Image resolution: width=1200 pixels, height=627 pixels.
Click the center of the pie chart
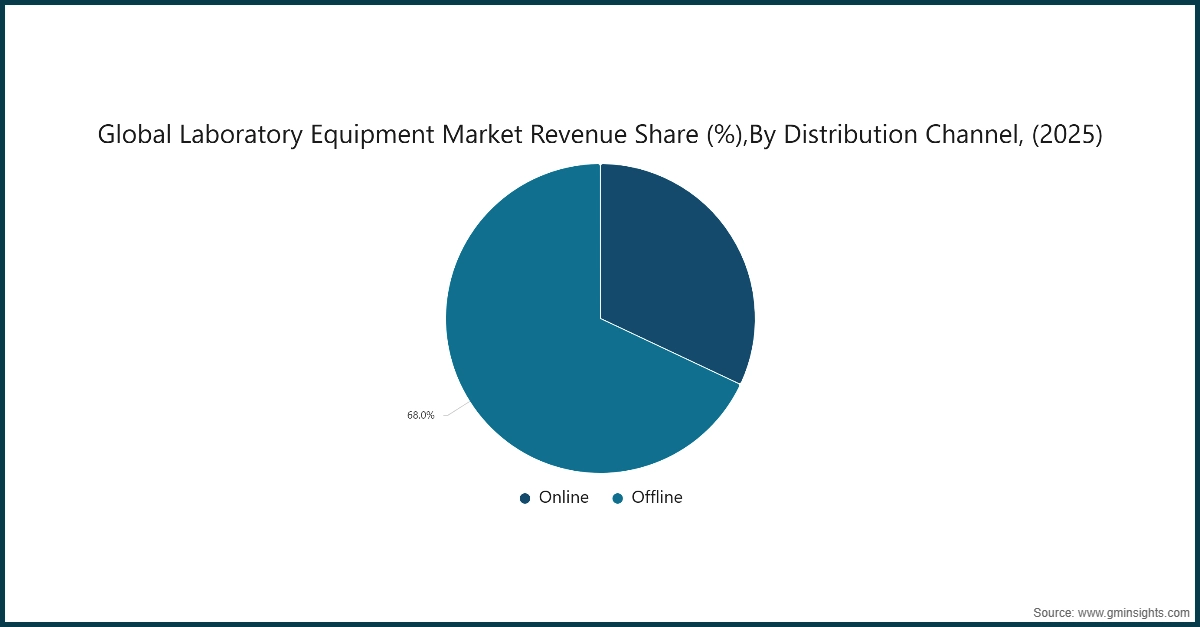(600, 317)
